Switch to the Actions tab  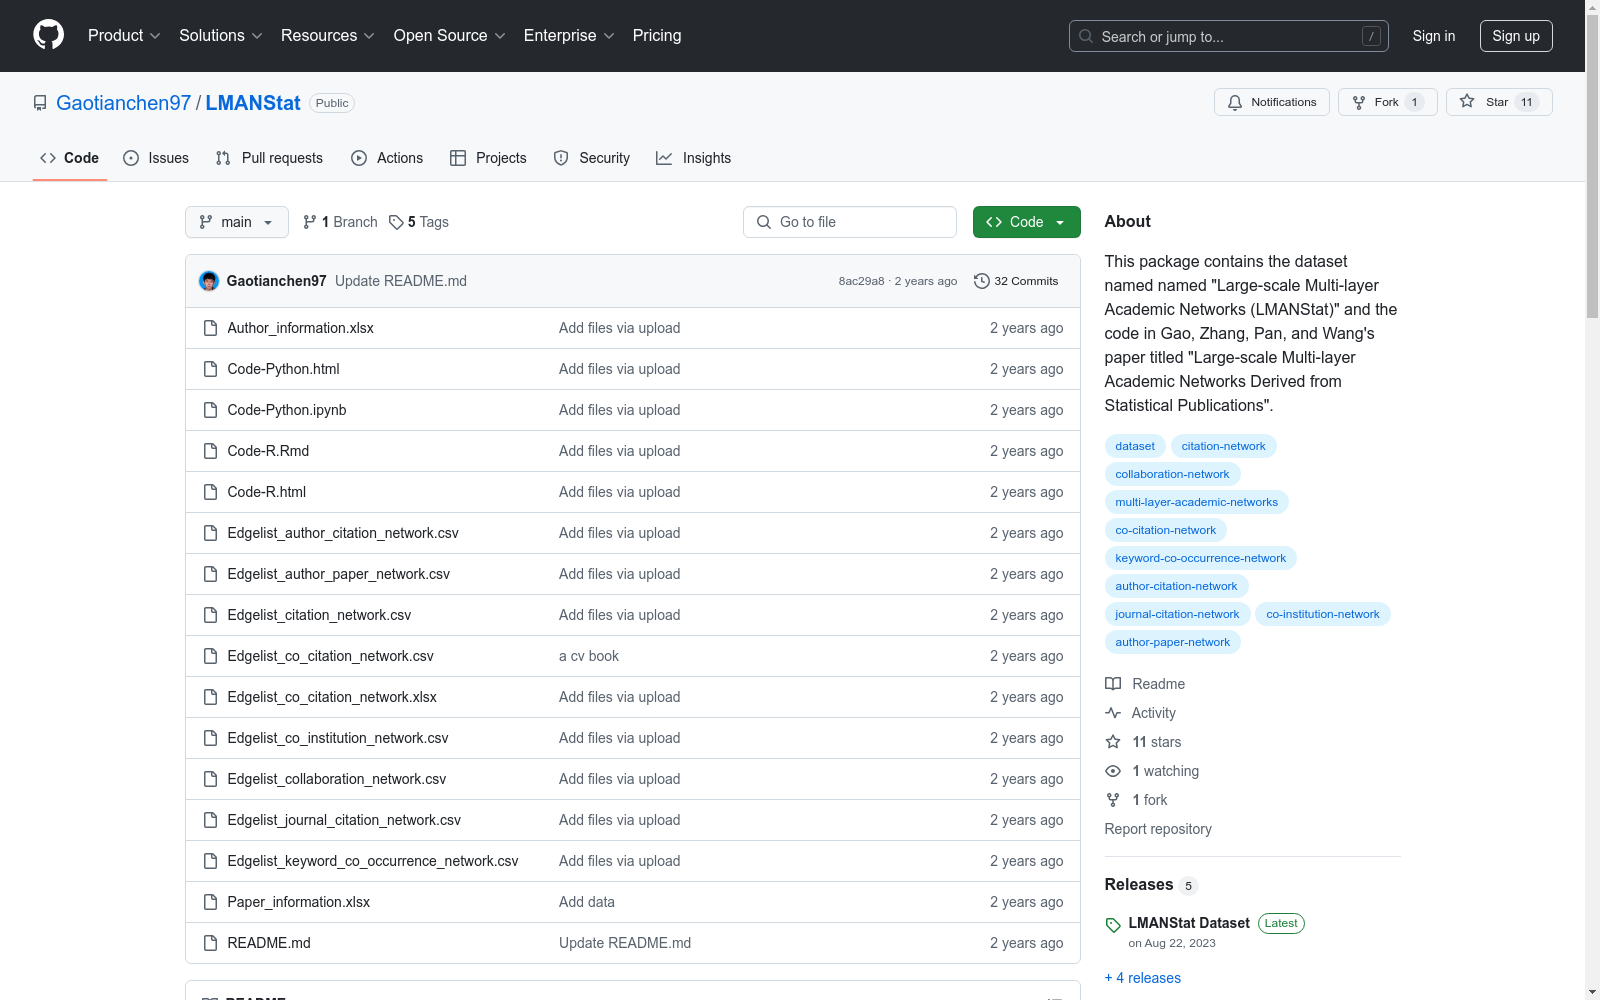click(x=387, y=158)
